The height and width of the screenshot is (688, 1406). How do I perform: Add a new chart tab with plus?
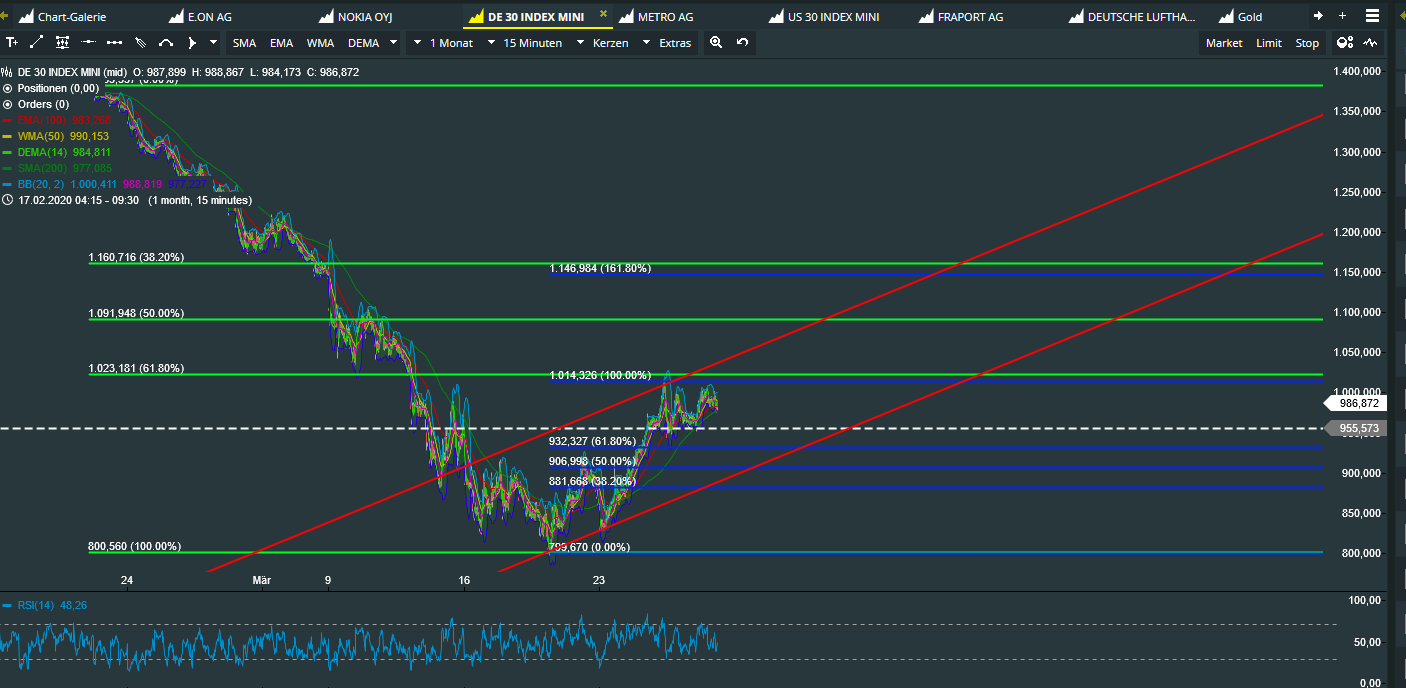1342,16
